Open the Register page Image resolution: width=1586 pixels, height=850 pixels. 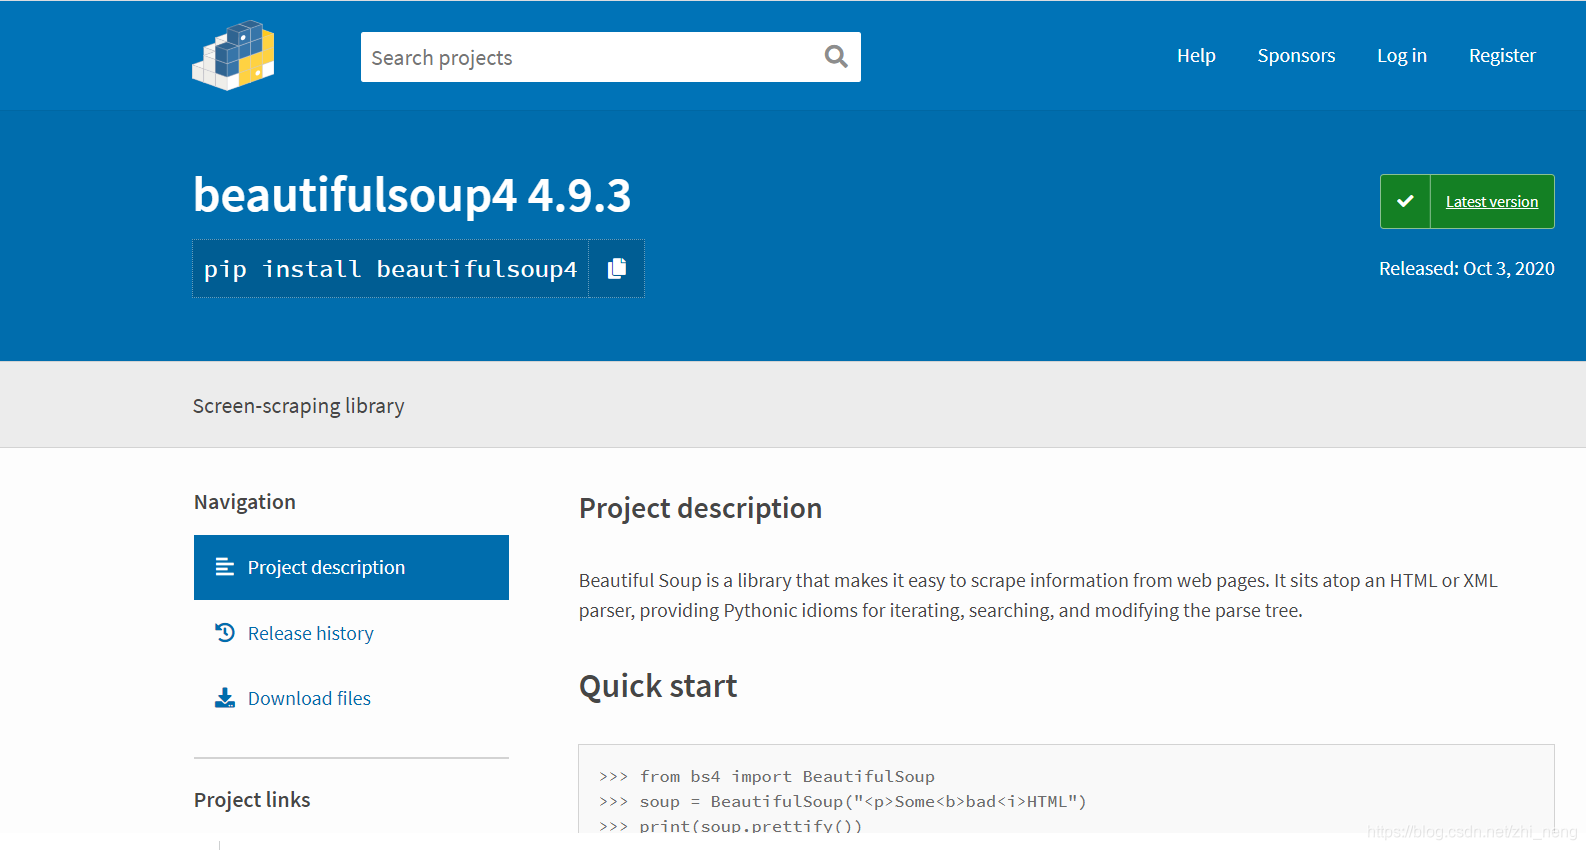[x=1502, y=56]
